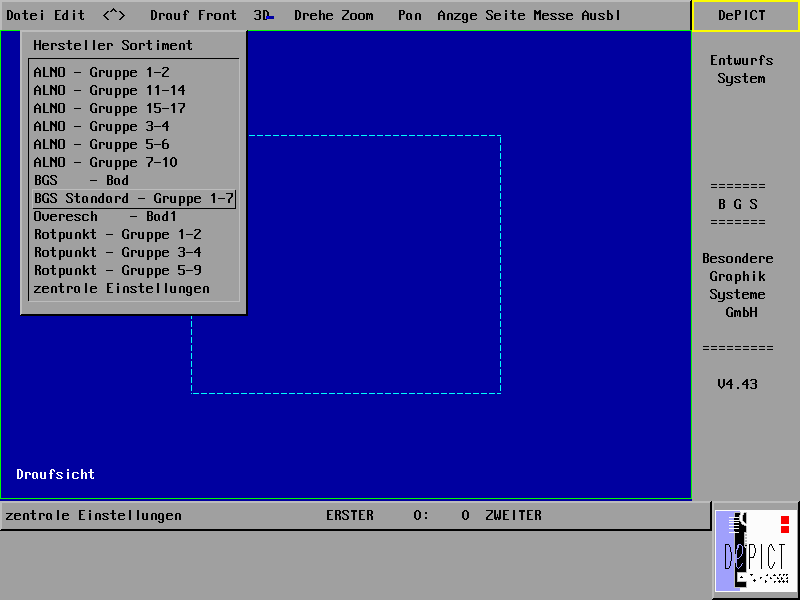Select the Zoom command

click(358, 15)
